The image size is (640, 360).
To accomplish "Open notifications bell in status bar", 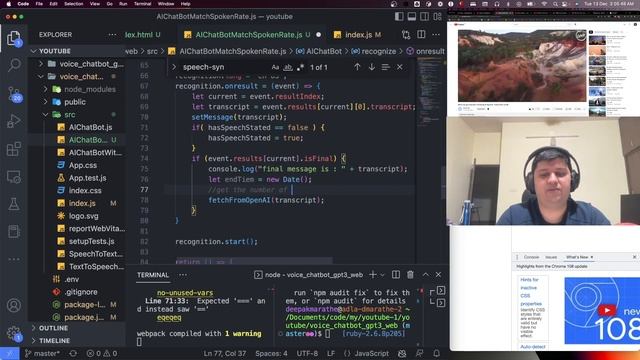I will [436, 353].
